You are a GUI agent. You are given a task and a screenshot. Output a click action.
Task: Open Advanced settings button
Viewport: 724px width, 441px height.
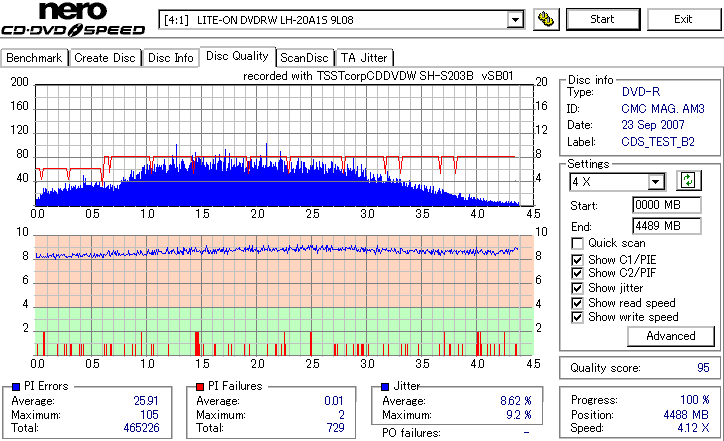point(671,336)
